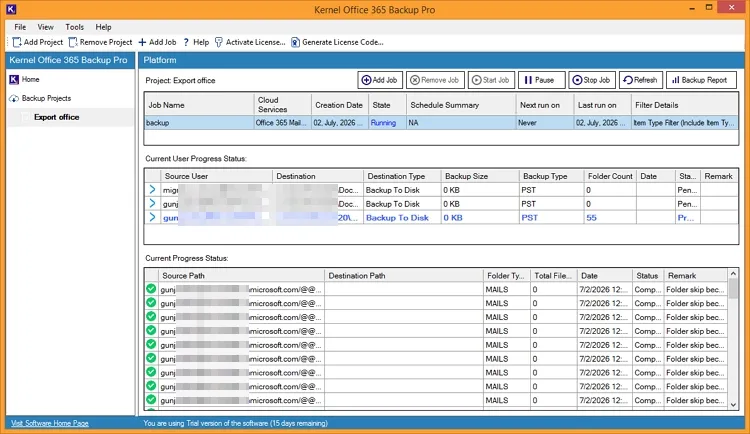750x434 pixels.
Task: Click the progress list scrollbar thumb
Action: coord(733,288)
